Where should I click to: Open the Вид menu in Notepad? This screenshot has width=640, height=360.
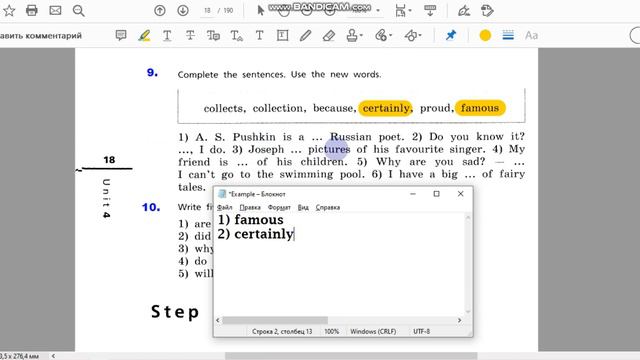(303, 207)
